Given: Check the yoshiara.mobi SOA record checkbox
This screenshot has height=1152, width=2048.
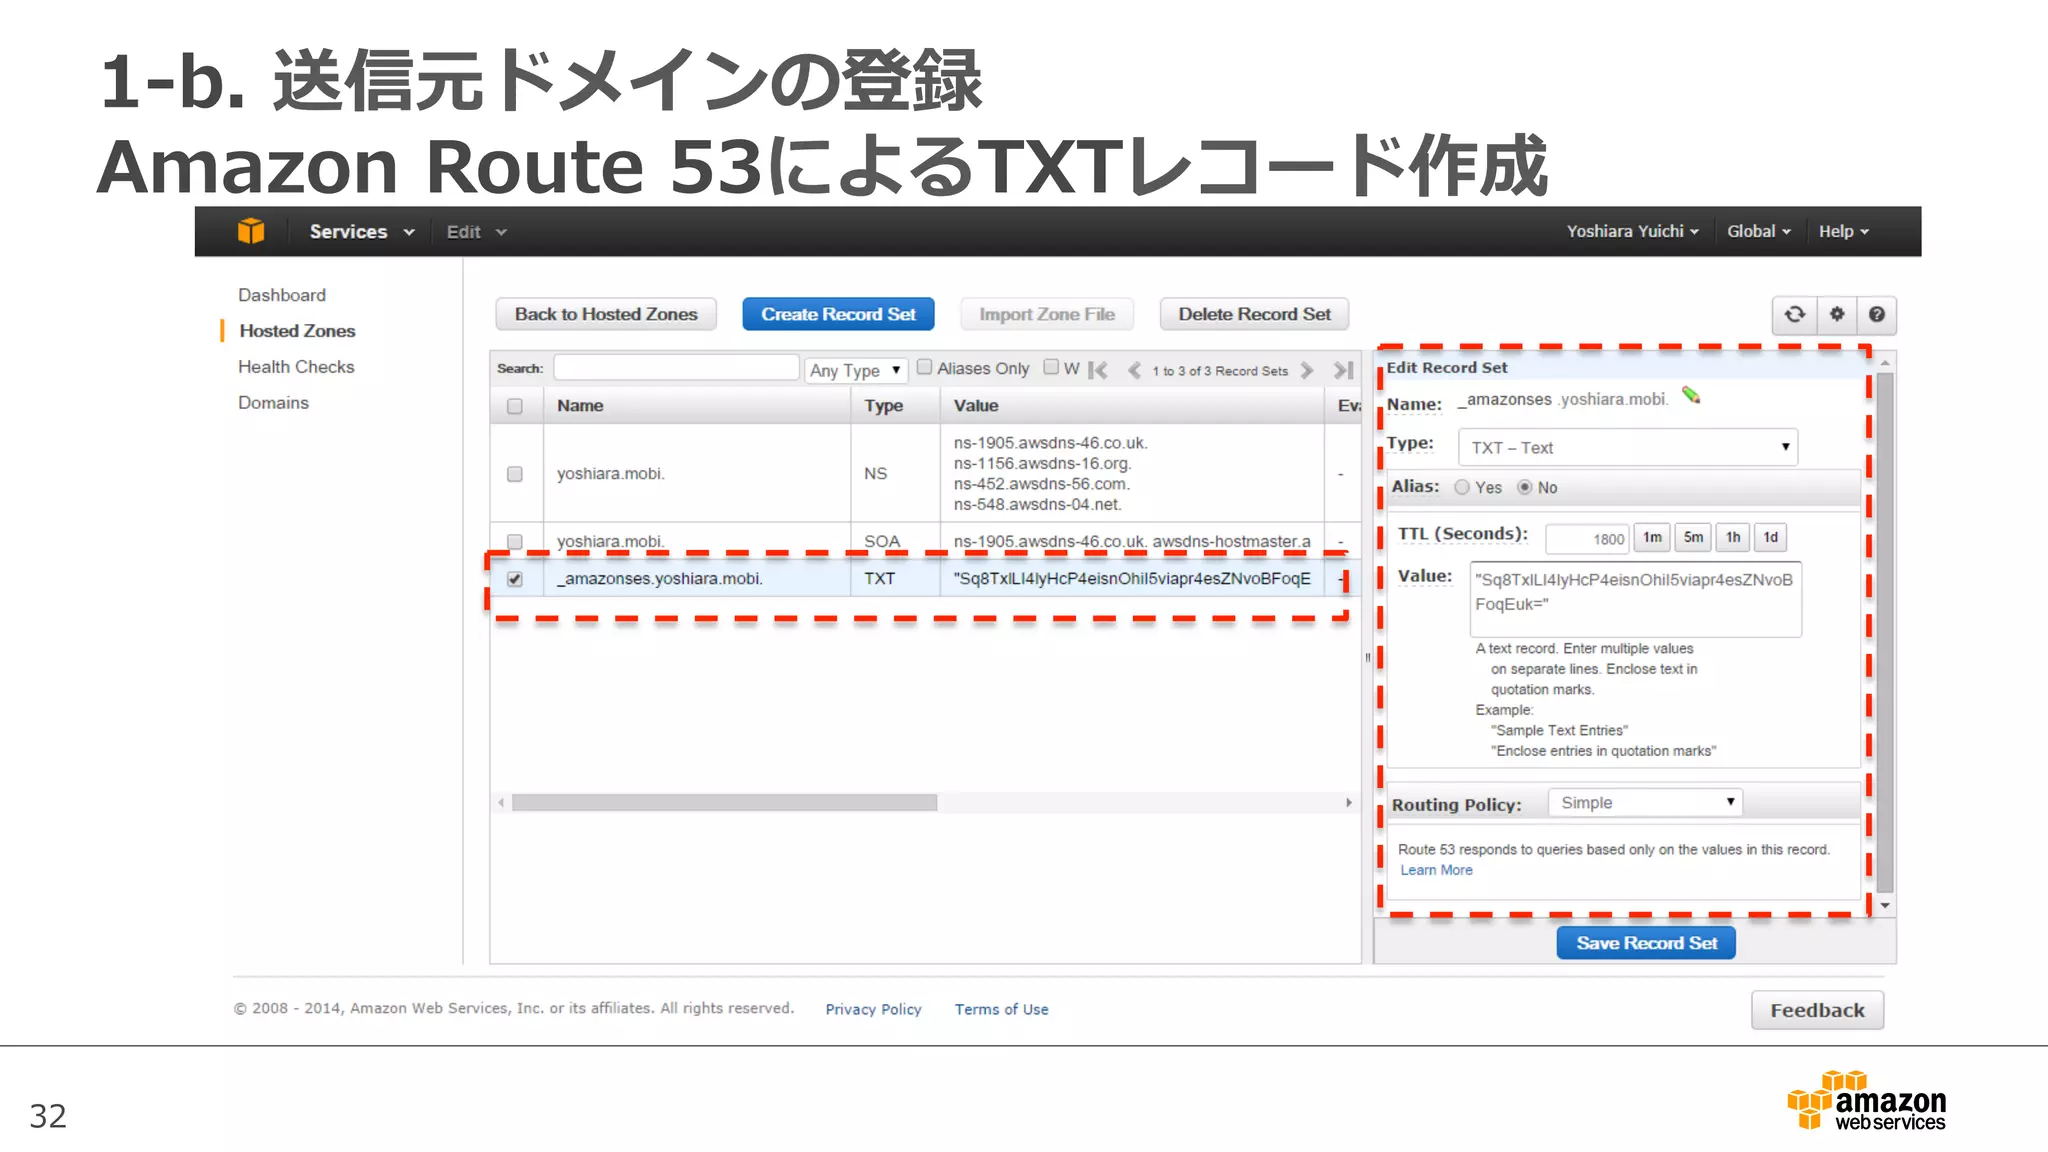Looking at the screenshot, I should point(515,541).
